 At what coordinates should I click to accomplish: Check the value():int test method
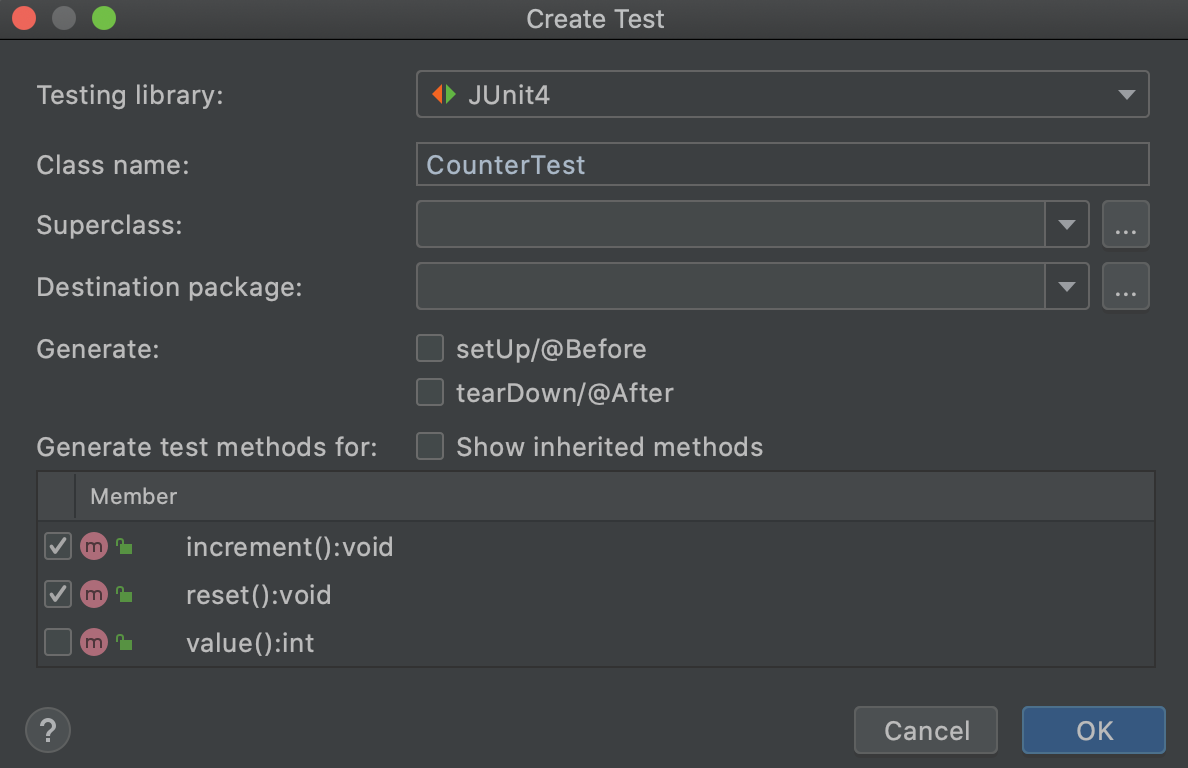[57, 642]
